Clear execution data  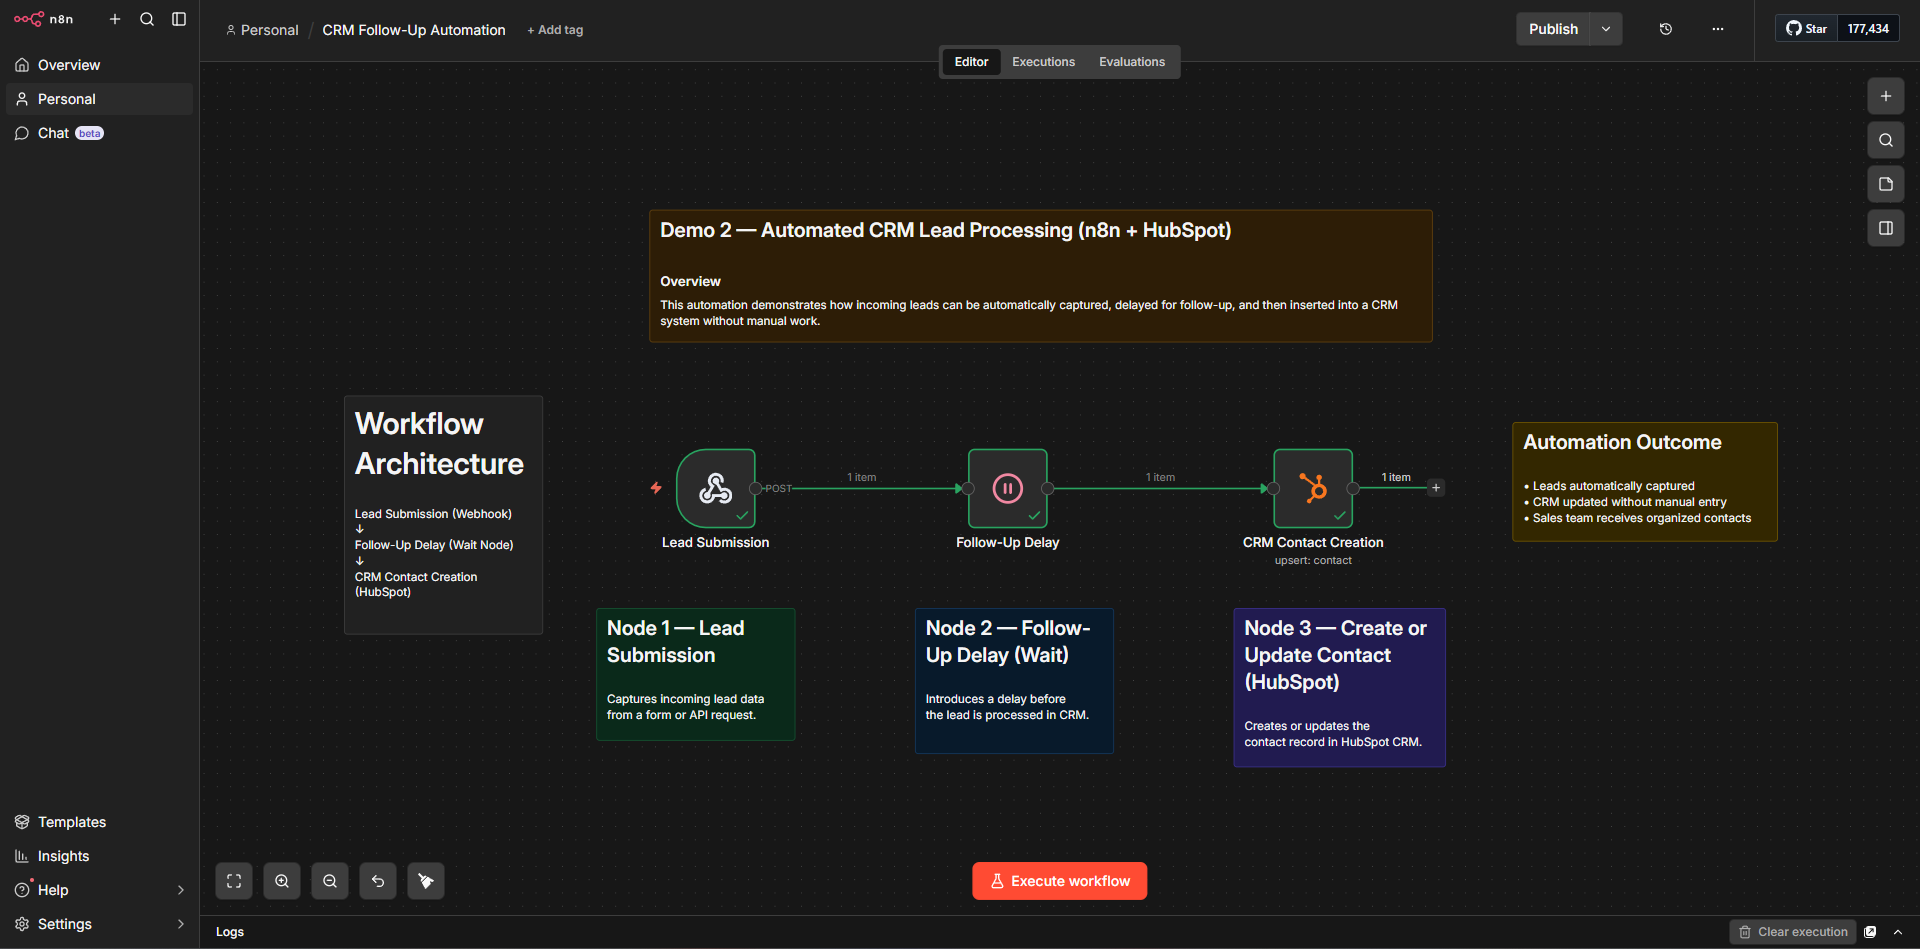coord(1793,932)
